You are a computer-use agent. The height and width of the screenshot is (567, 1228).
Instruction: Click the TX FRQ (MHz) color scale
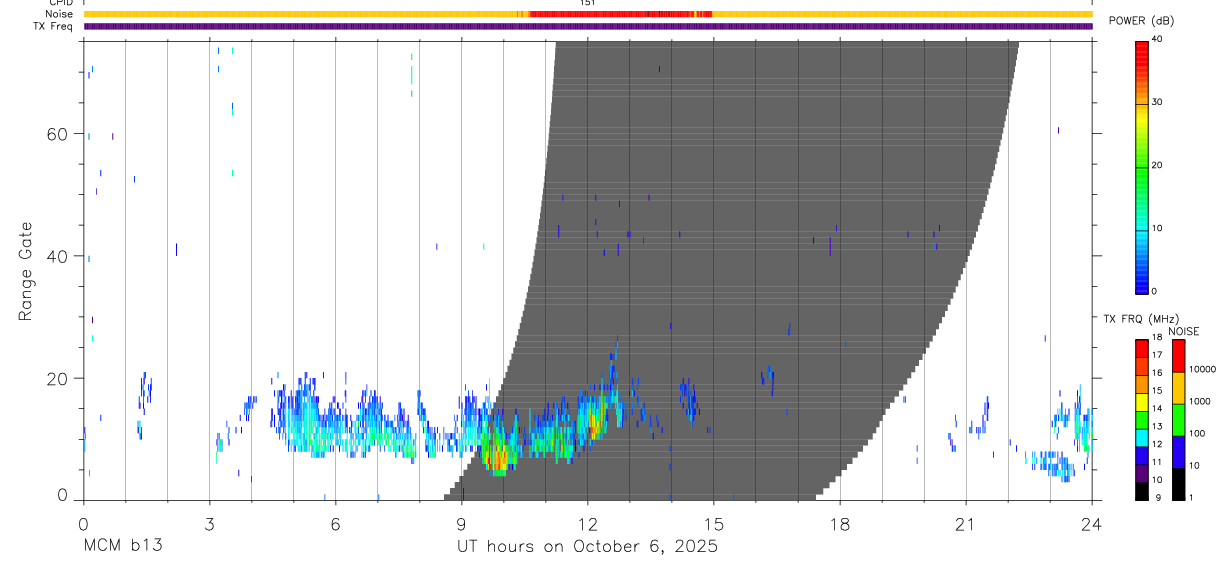1141,418
